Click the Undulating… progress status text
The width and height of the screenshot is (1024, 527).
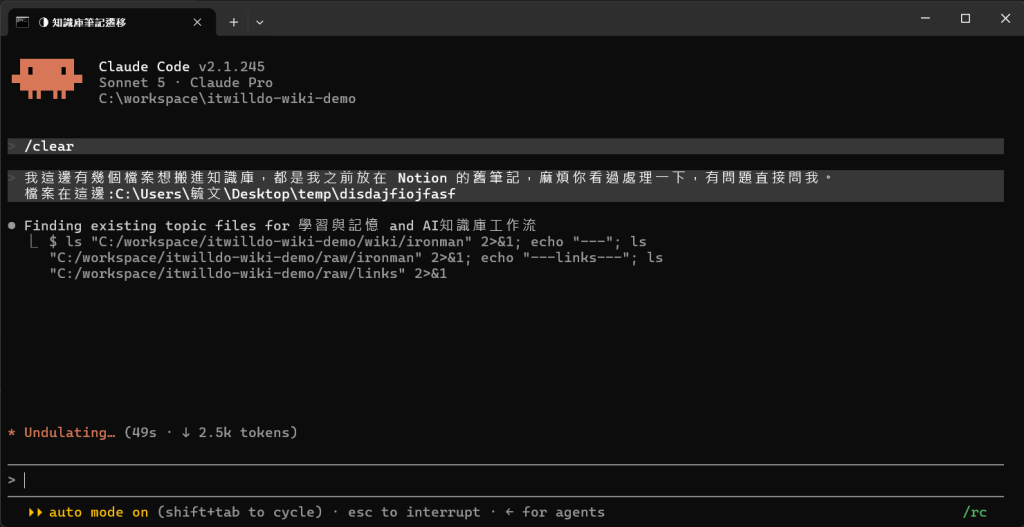(70, 432)
